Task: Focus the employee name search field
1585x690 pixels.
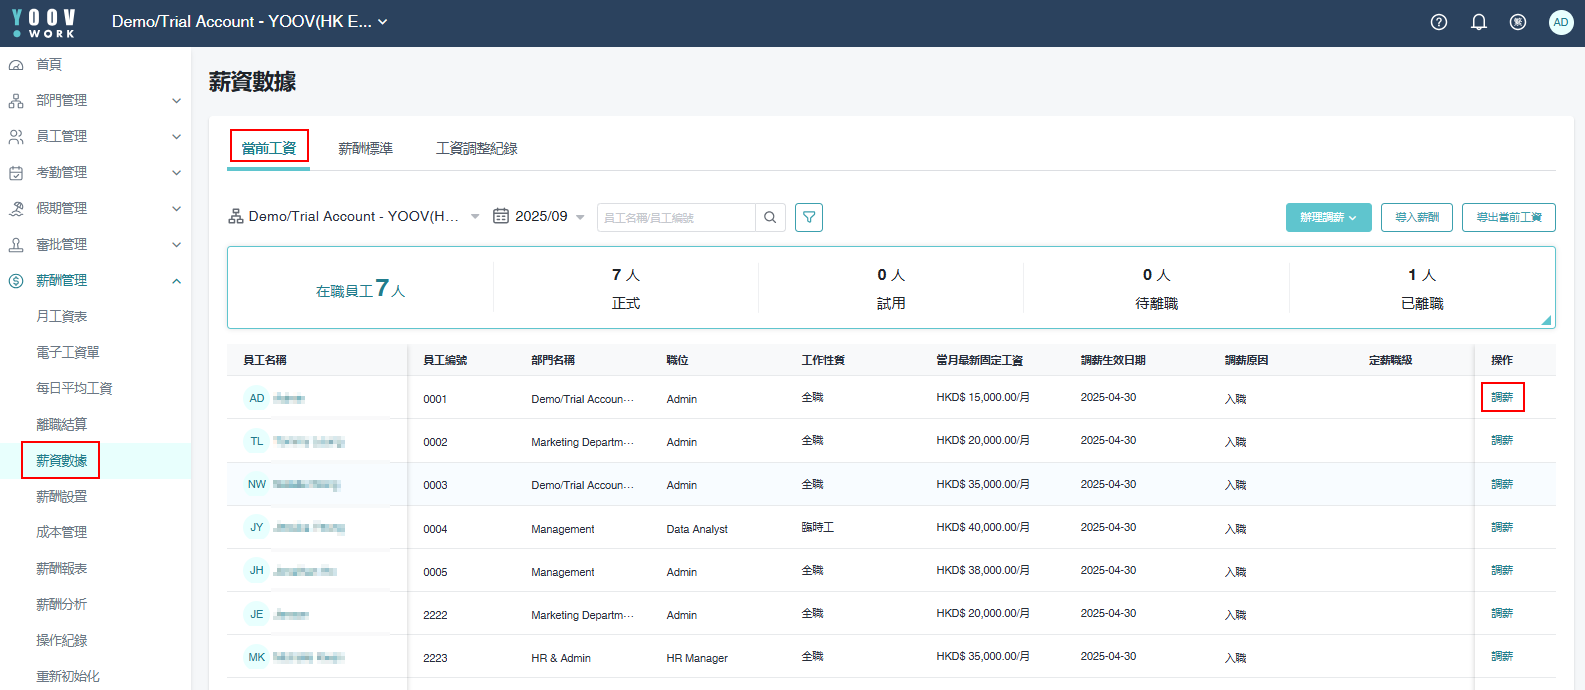Action: tap(676, 217)
